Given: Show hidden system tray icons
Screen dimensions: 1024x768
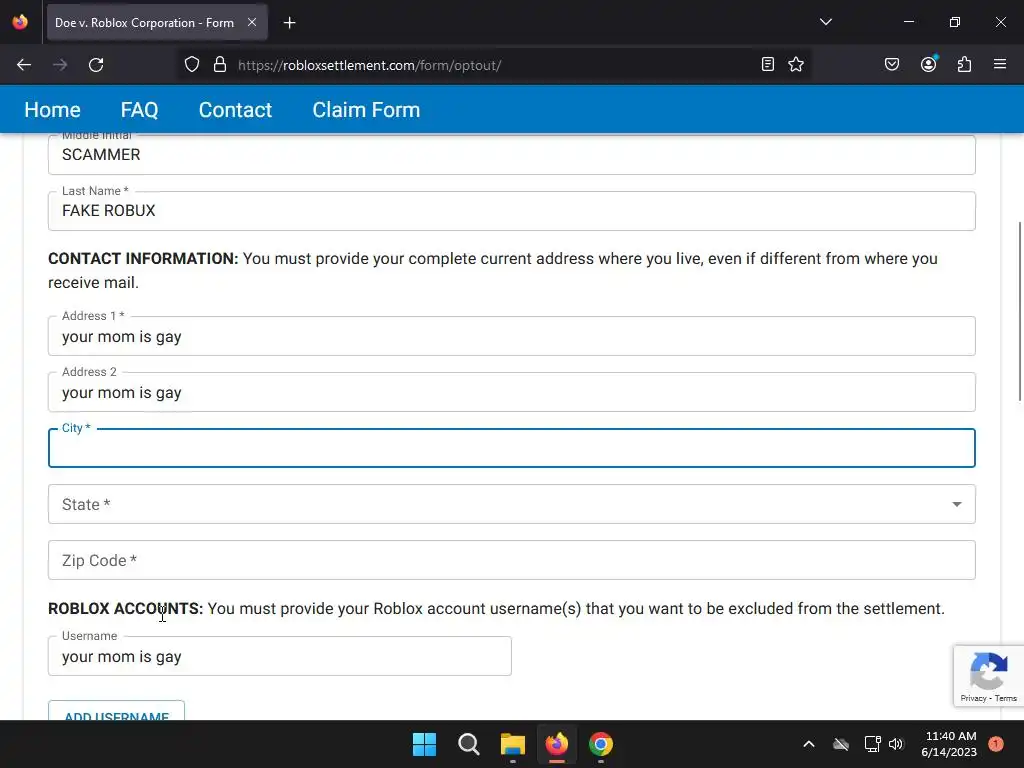Looking at the screenshot, I should coord(808,744).
